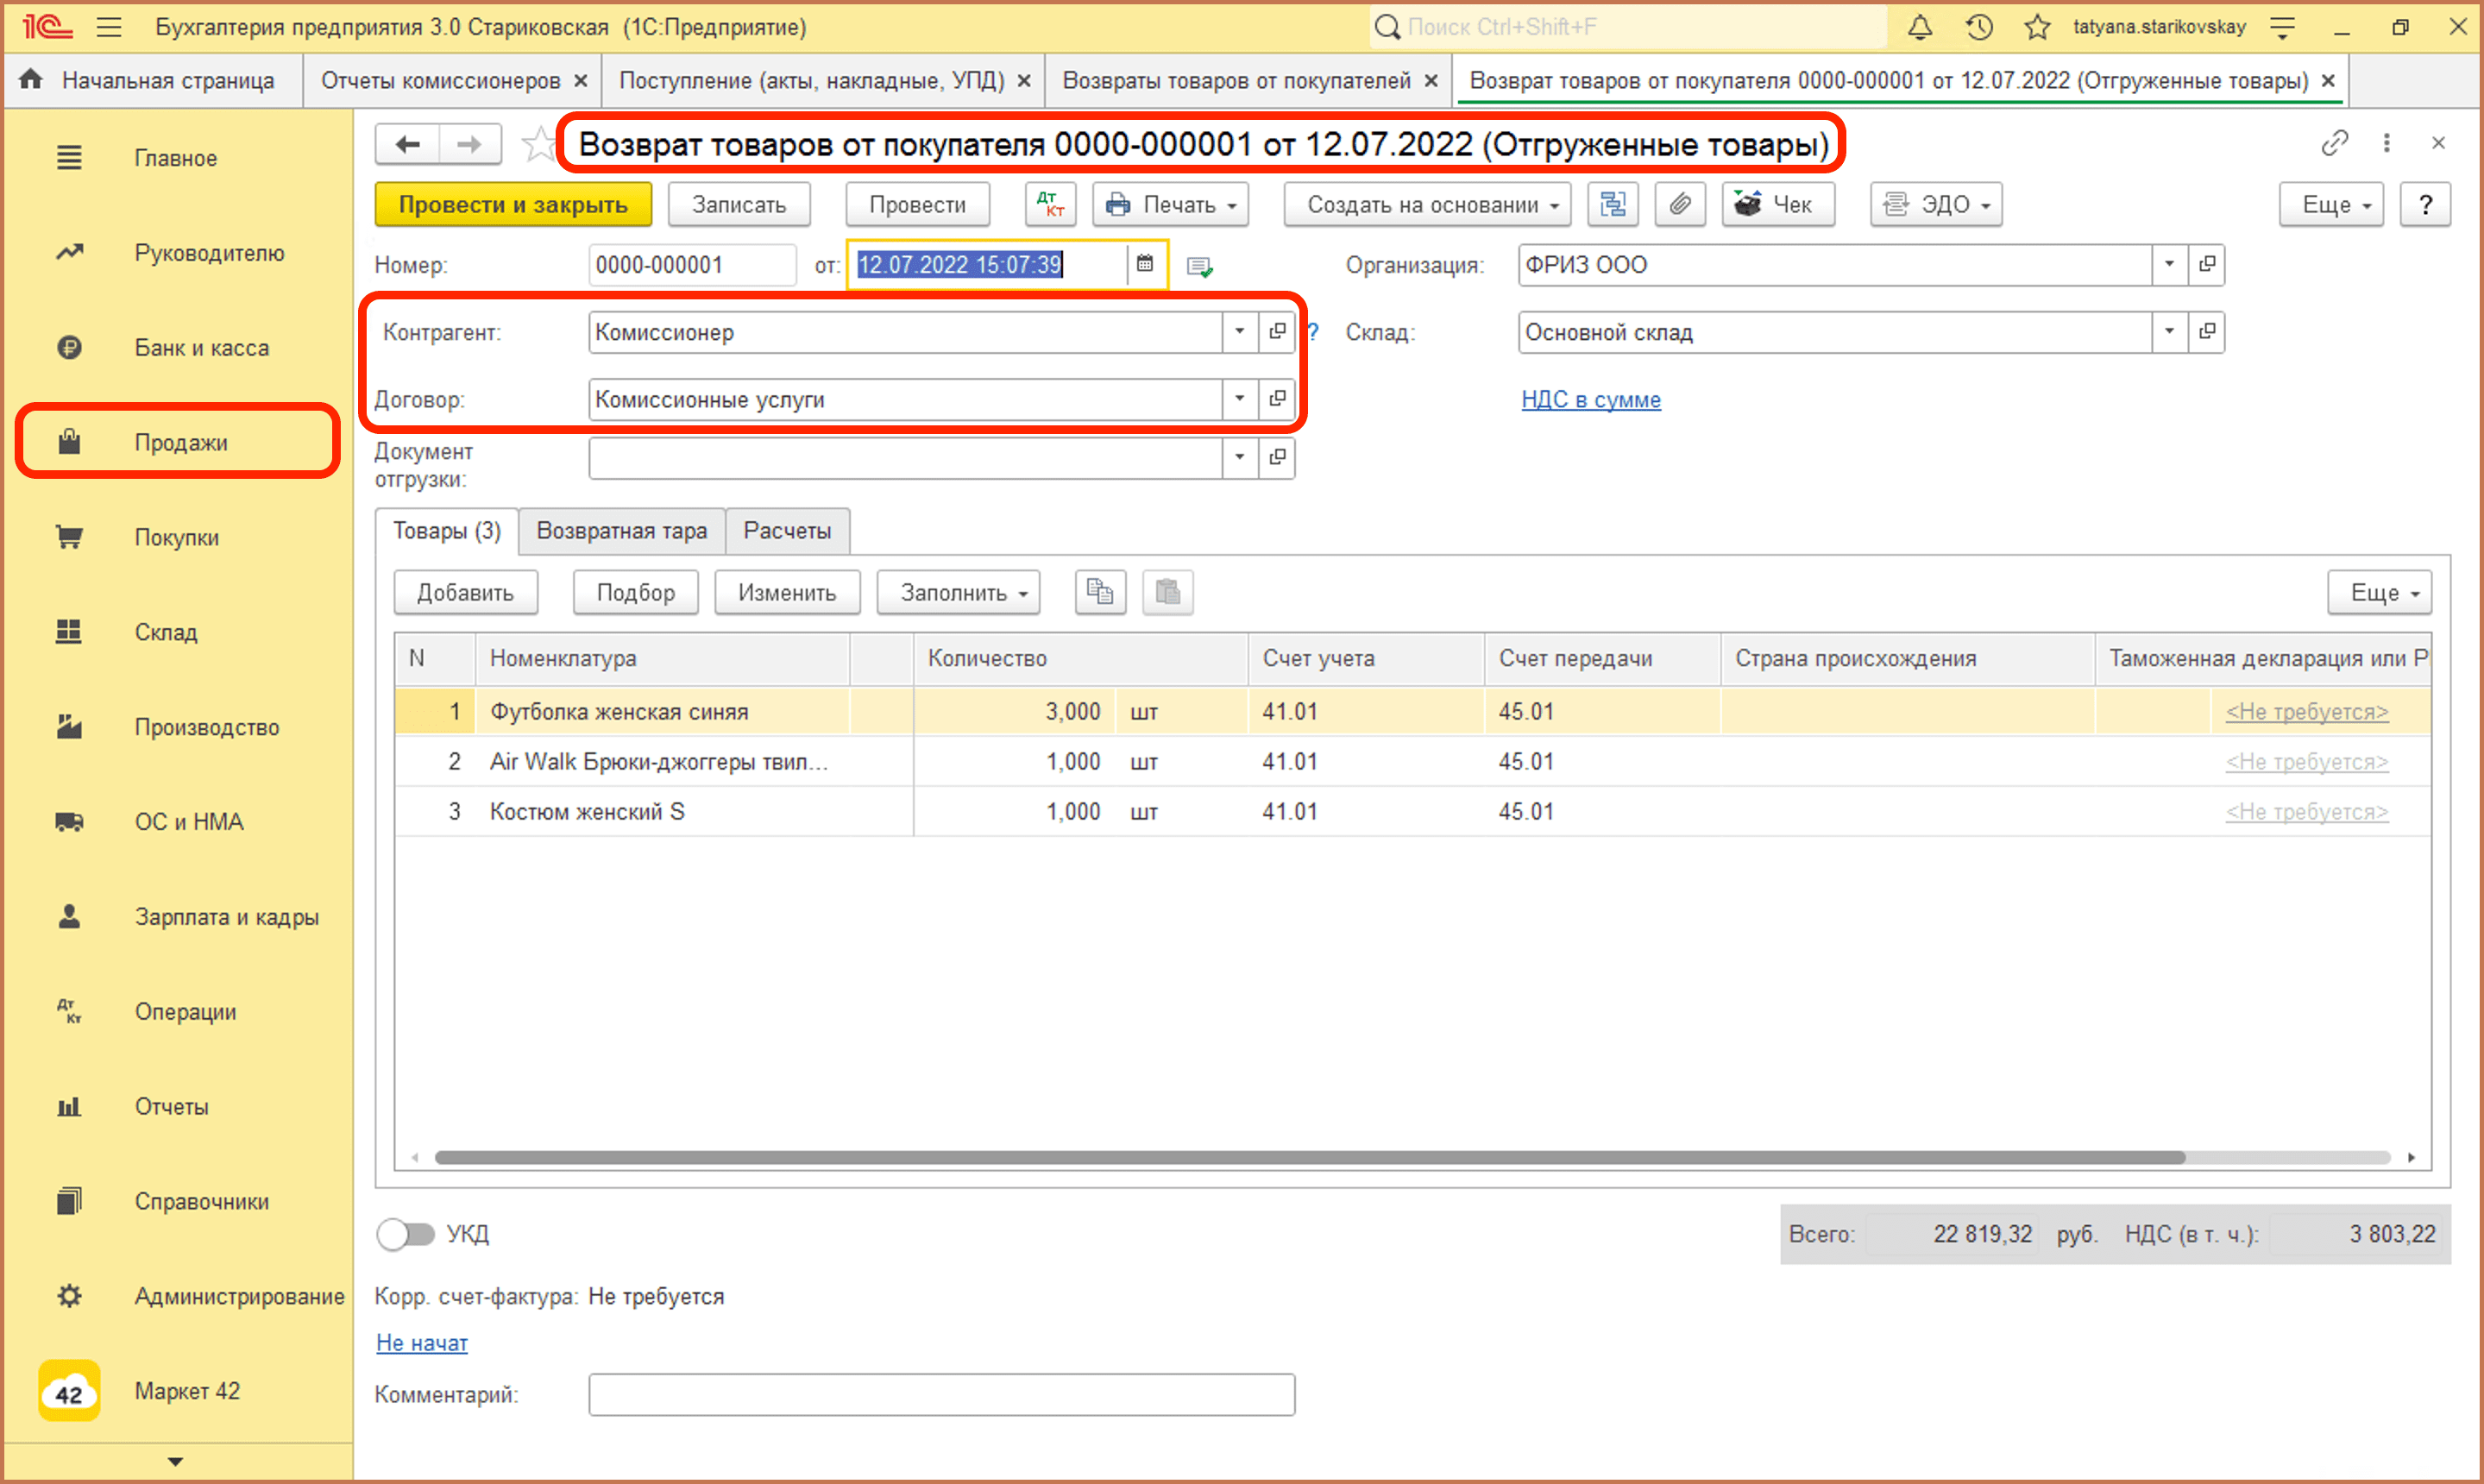
Task: Copy rows icon in goods toolbar
Action: pyautogui.click(x=1100, y=592)
